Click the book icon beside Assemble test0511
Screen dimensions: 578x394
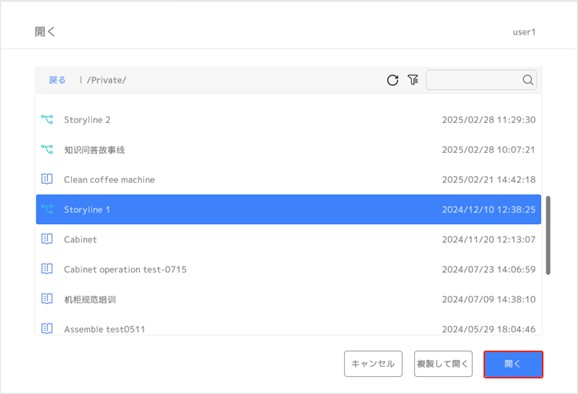[47, 328]
